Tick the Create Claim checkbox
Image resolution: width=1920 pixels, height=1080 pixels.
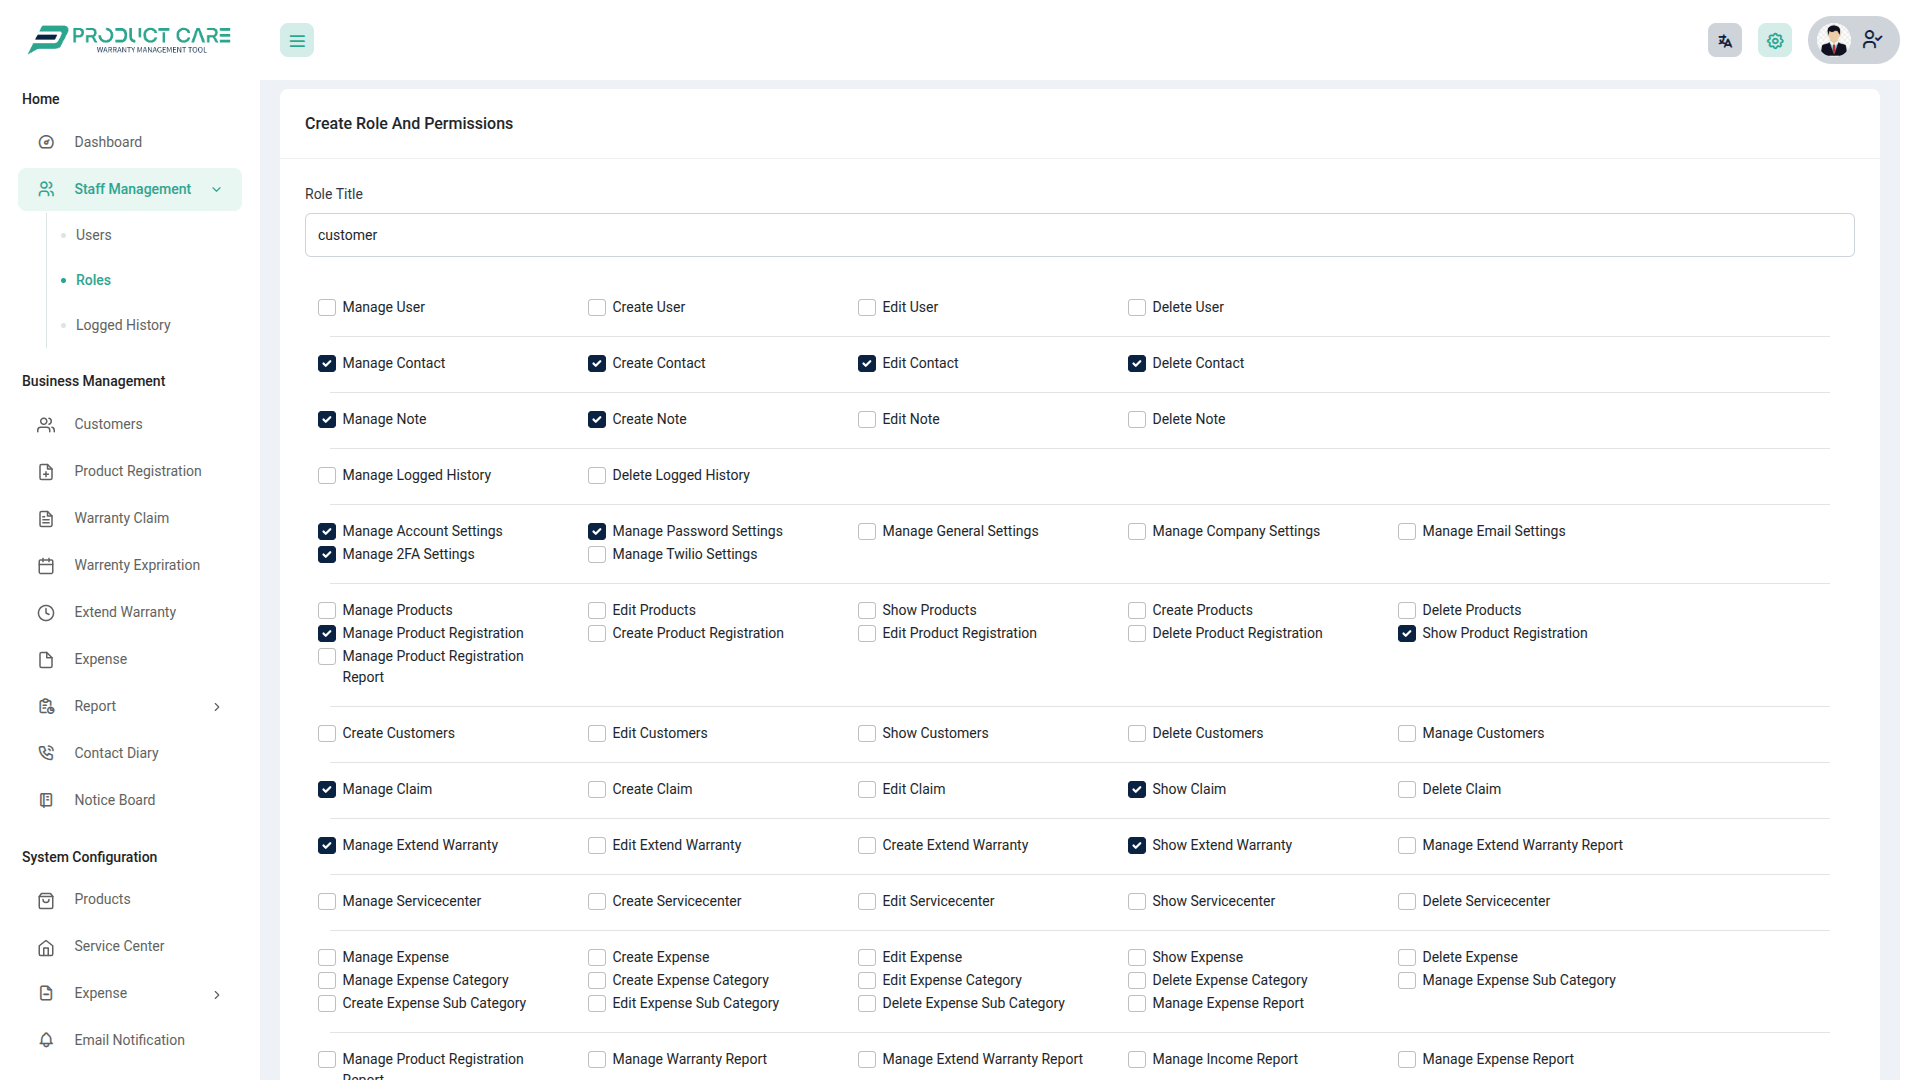pos(597,789)
